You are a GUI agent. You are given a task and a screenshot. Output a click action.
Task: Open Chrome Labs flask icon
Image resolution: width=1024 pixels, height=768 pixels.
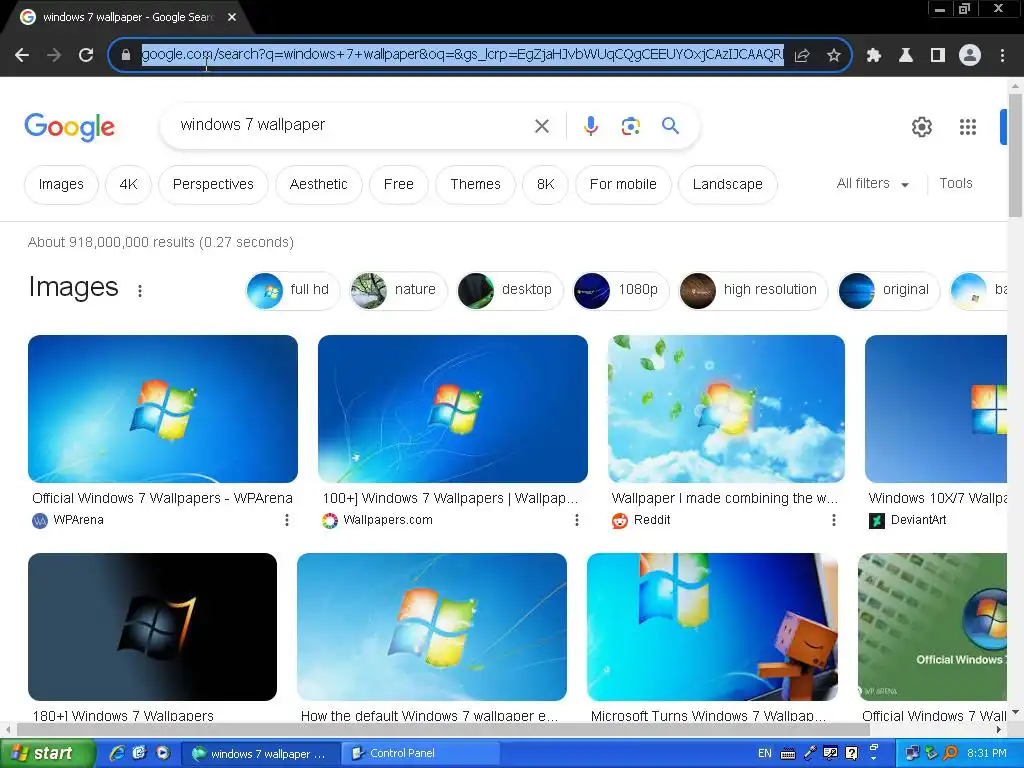[x=906, y=55]
